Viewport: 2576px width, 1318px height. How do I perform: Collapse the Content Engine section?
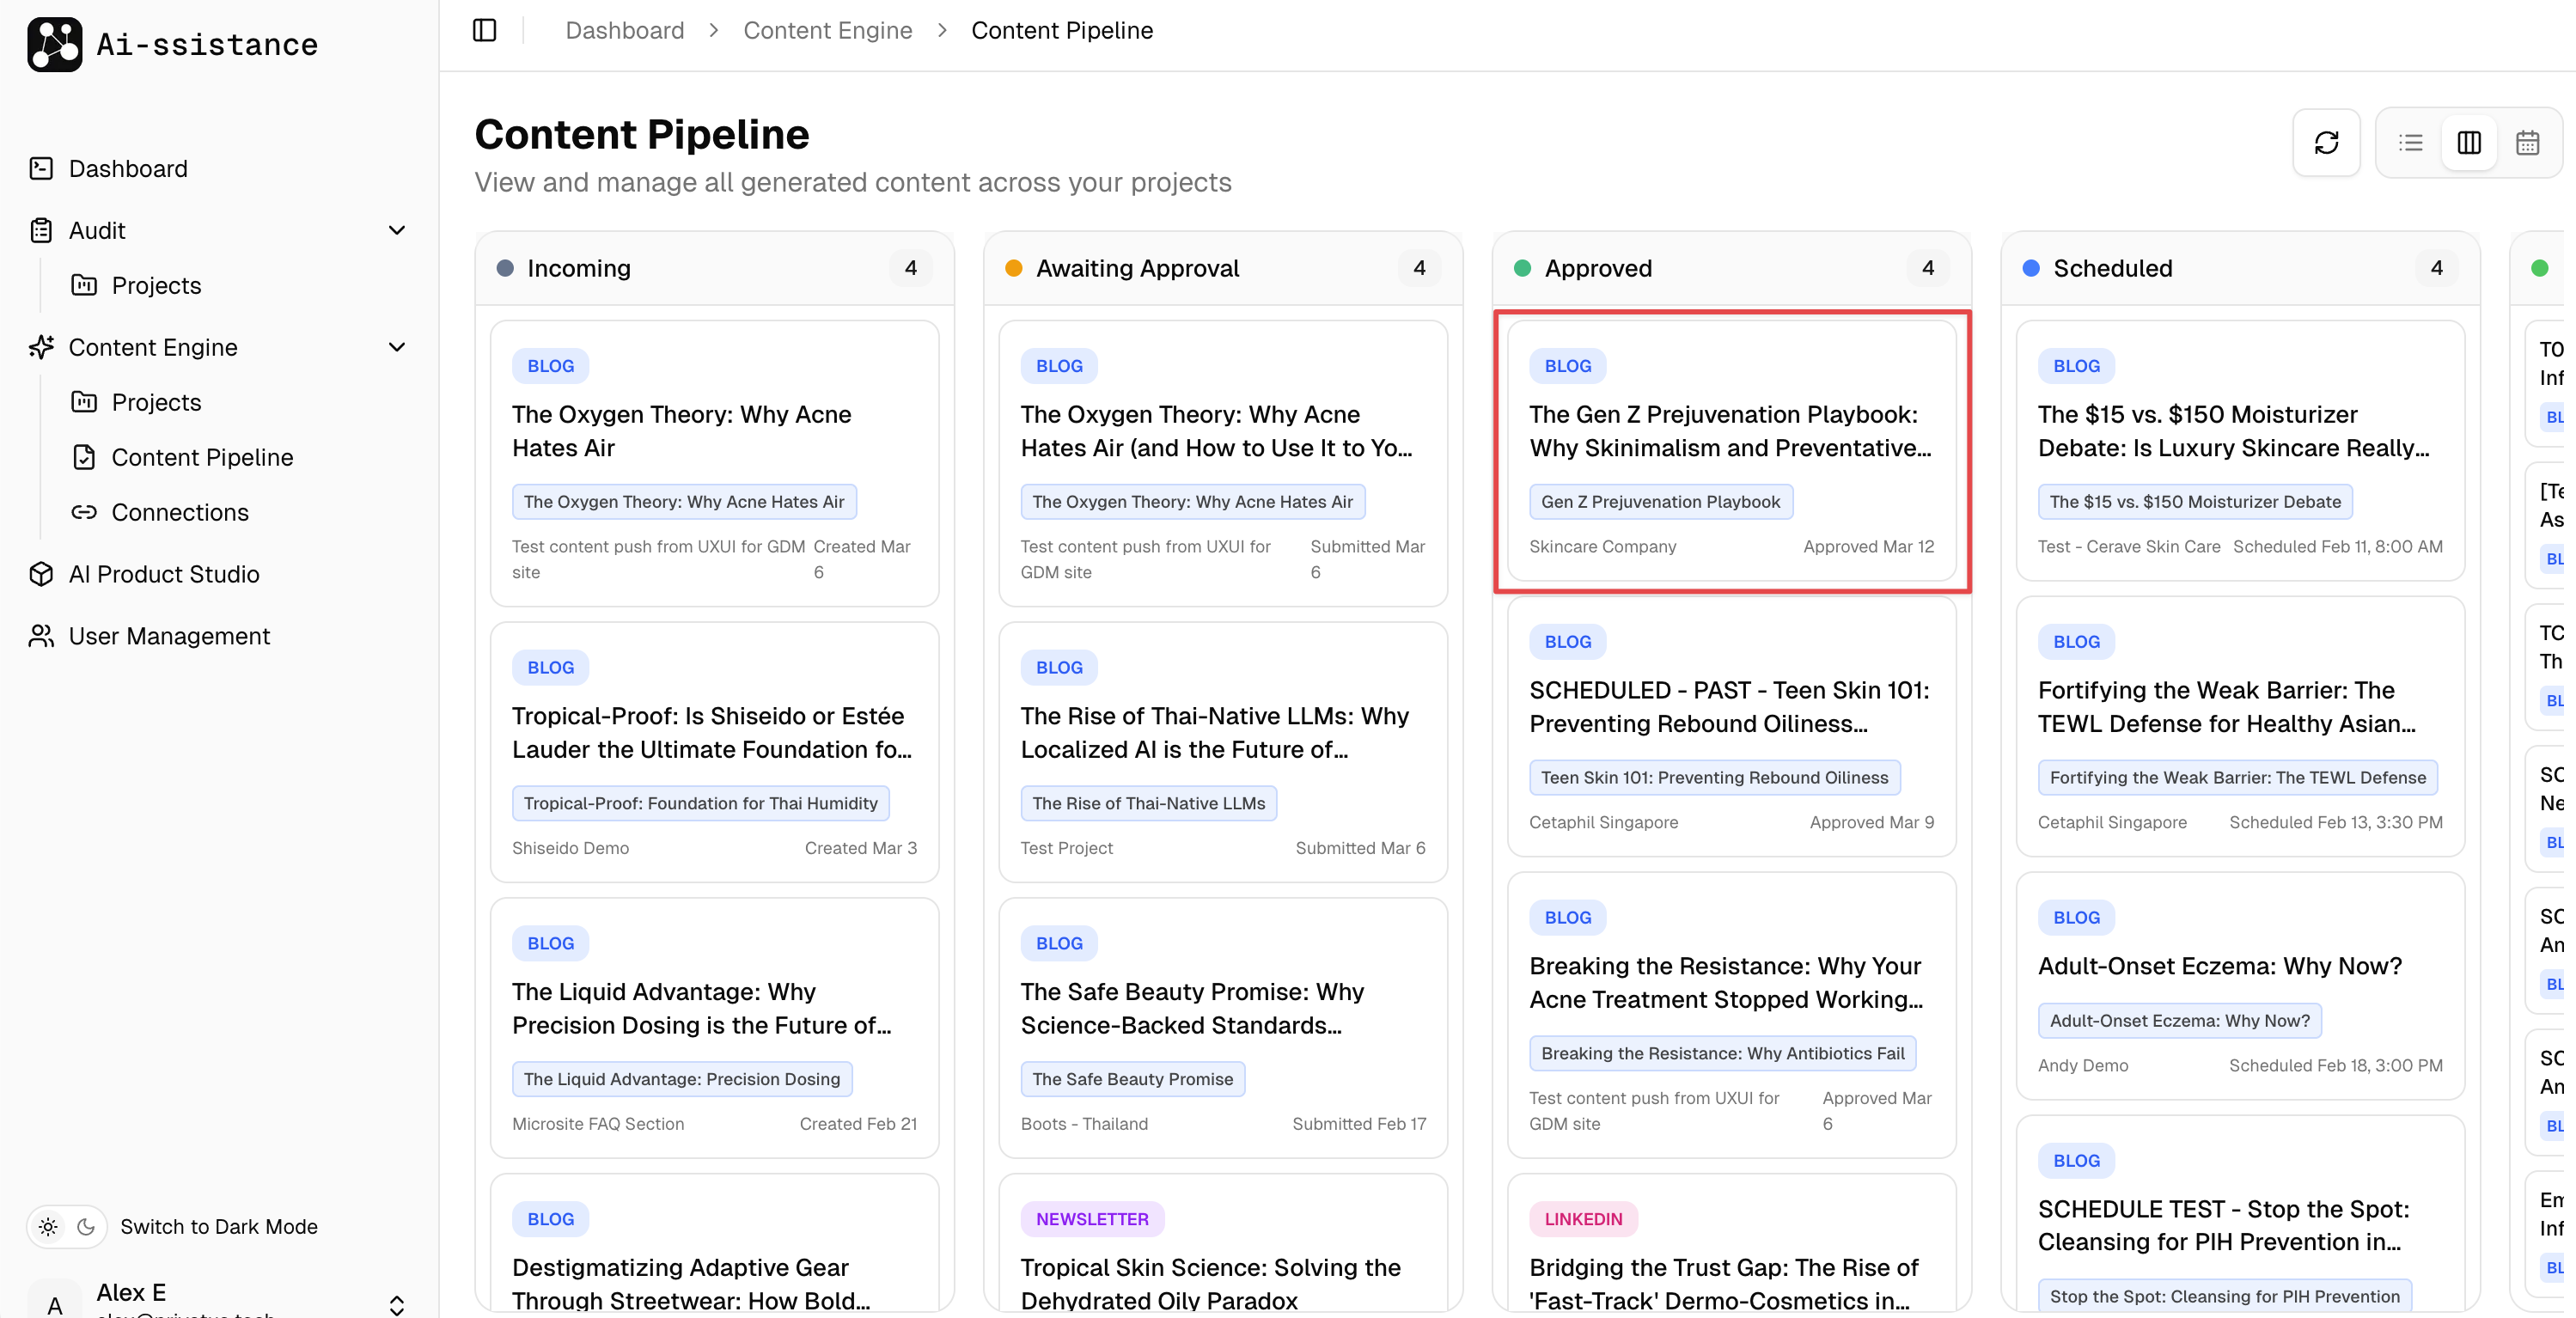tap(397, 347)
